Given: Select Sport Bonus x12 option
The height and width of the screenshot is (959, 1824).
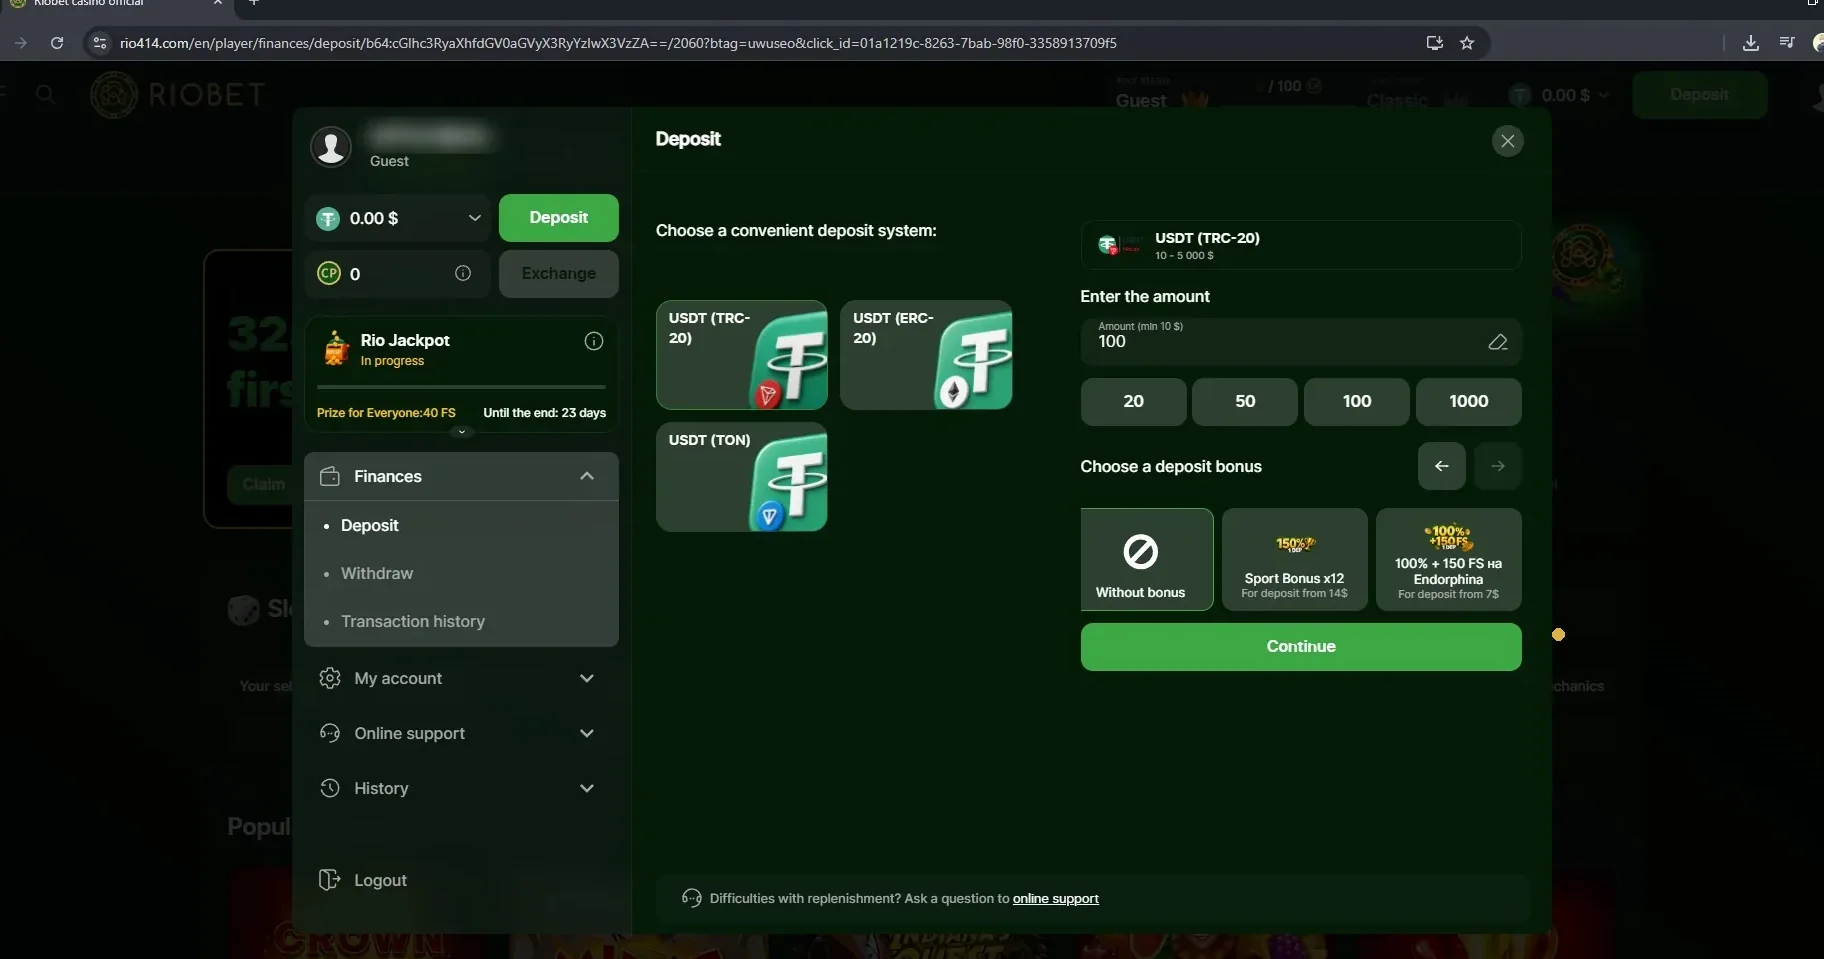Looking at the screenshot, I should point(1294,559).
